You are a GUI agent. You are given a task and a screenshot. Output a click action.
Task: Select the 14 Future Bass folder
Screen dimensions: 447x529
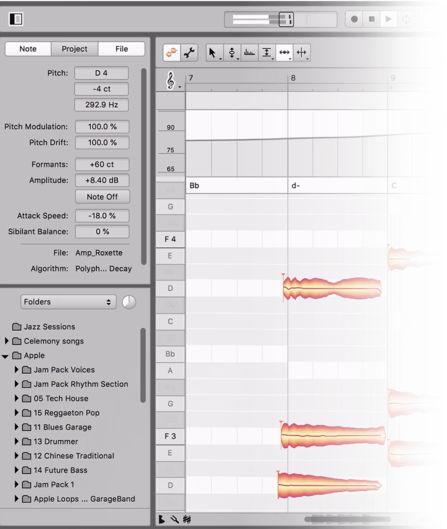pyautogui.click(x=55, y=470)
